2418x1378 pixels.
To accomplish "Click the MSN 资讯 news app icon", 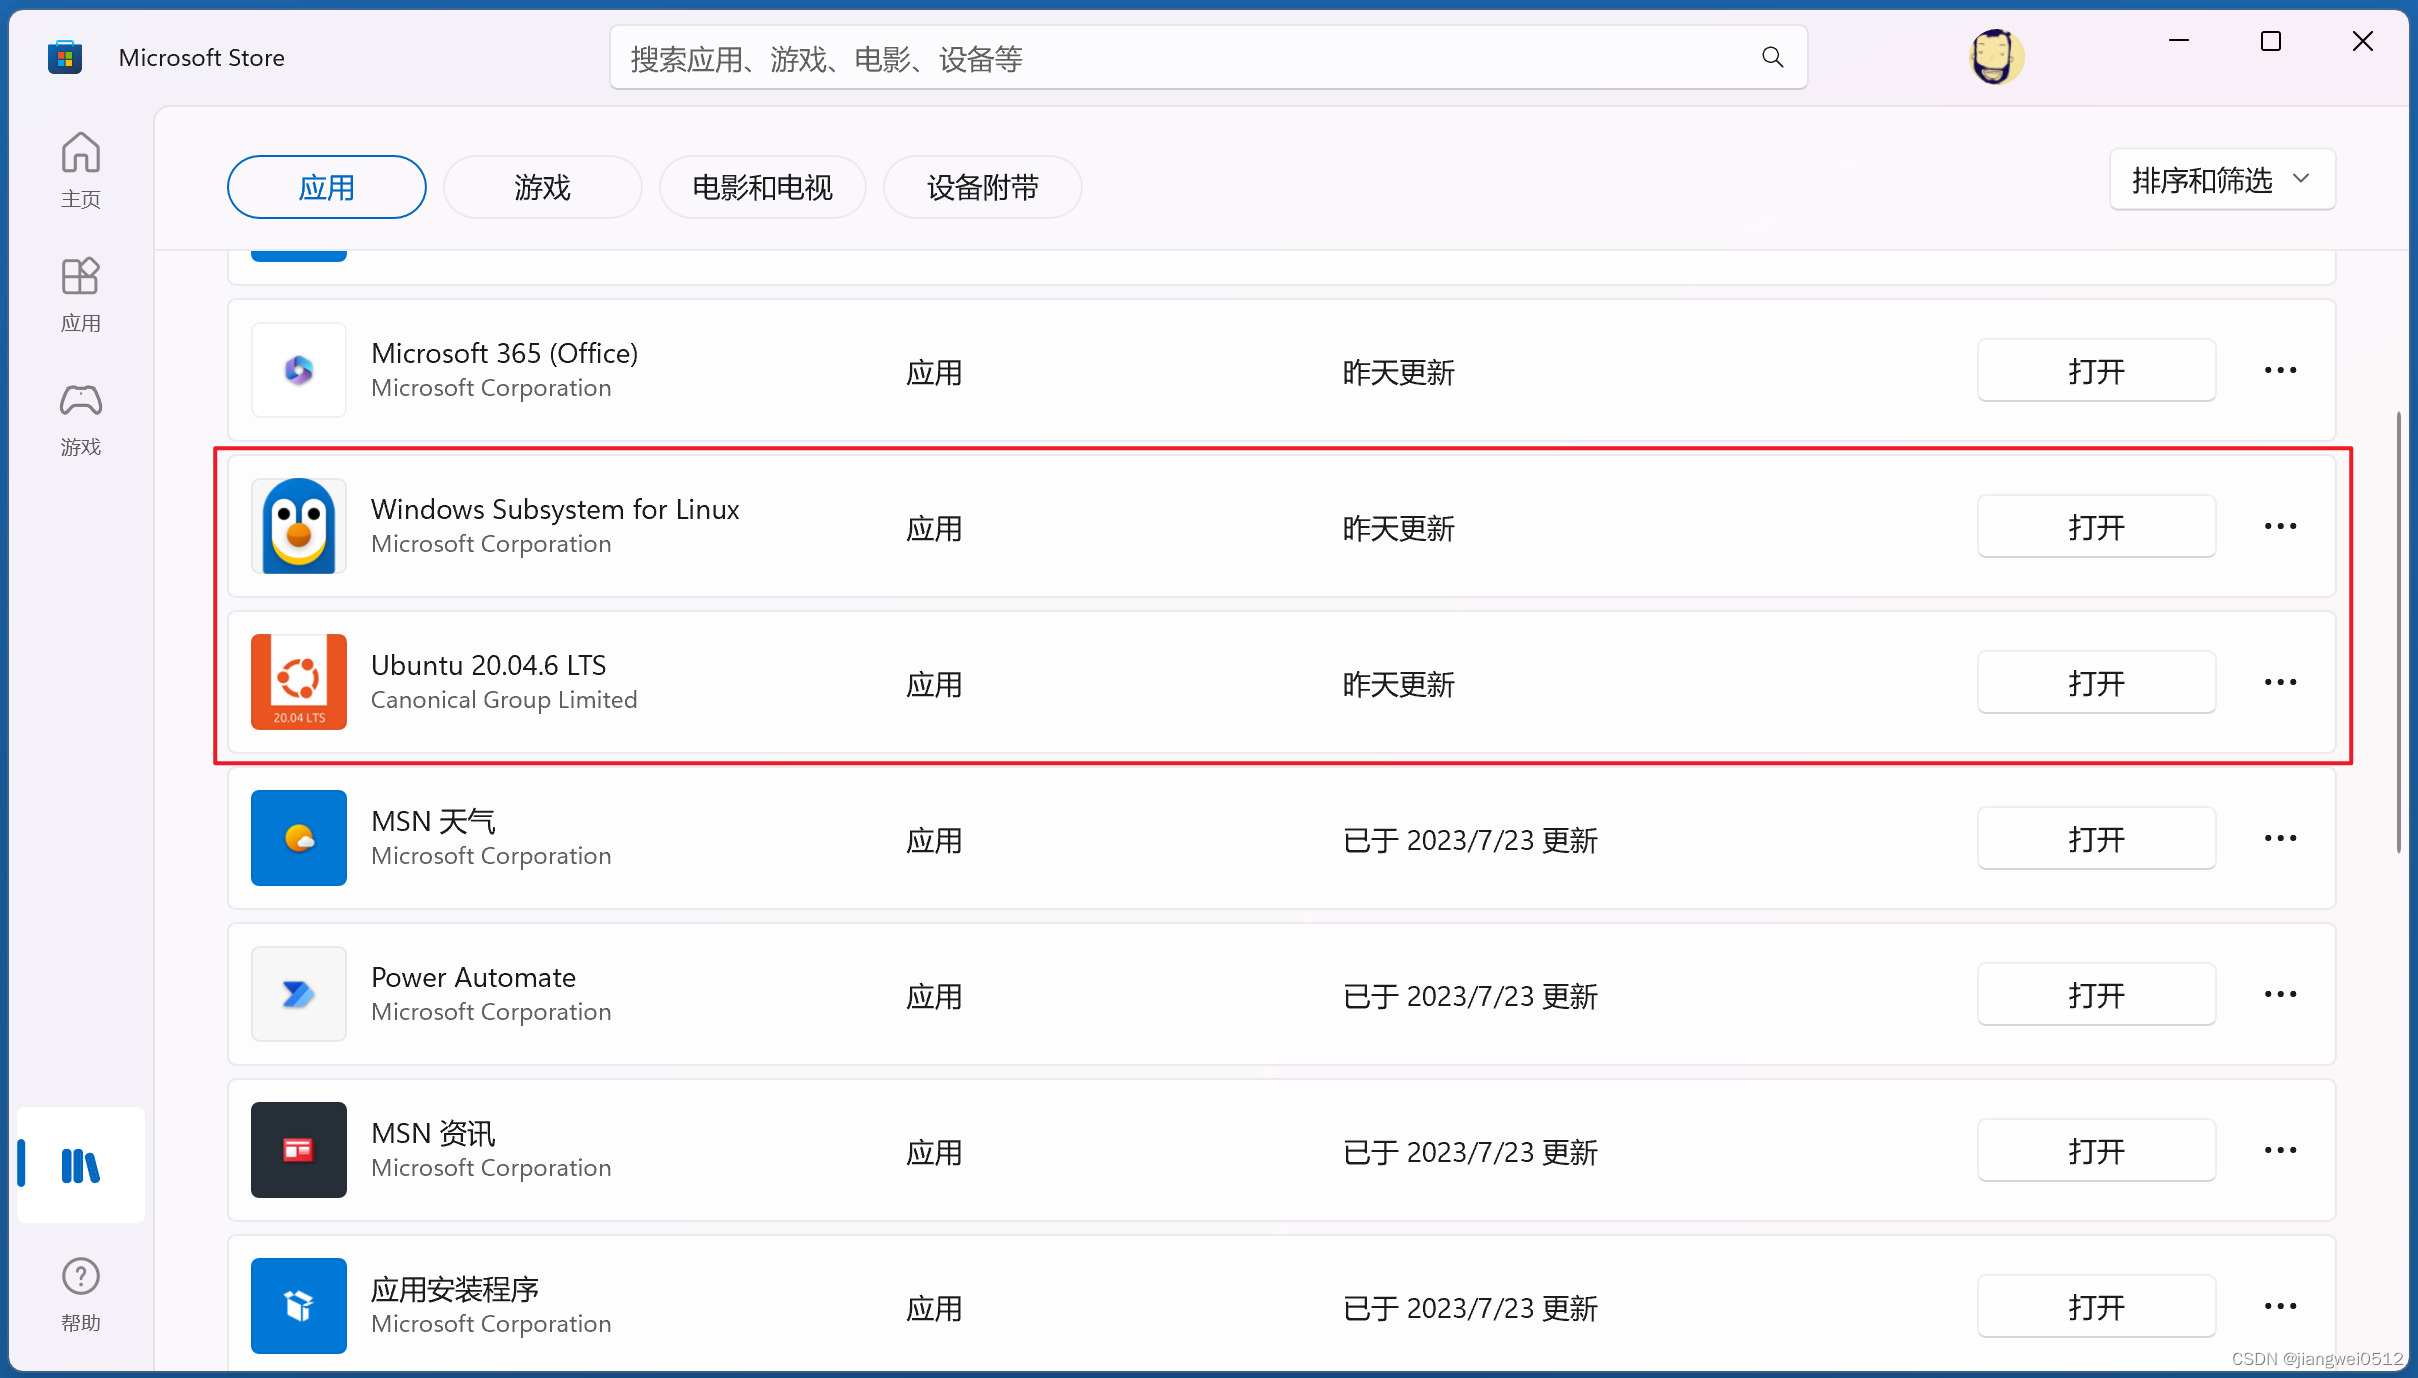I will (299, 1150).
